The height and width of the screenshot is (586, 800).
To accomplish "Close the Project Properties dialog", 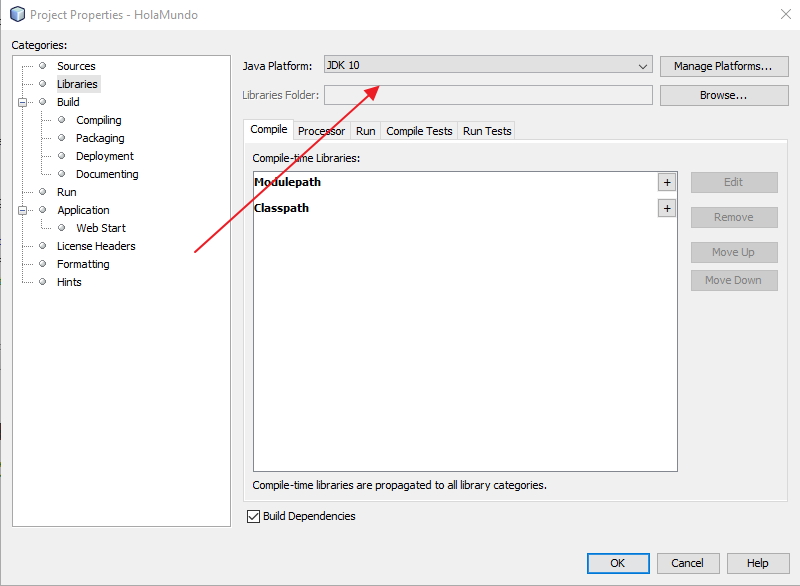I will coord(786,14).
